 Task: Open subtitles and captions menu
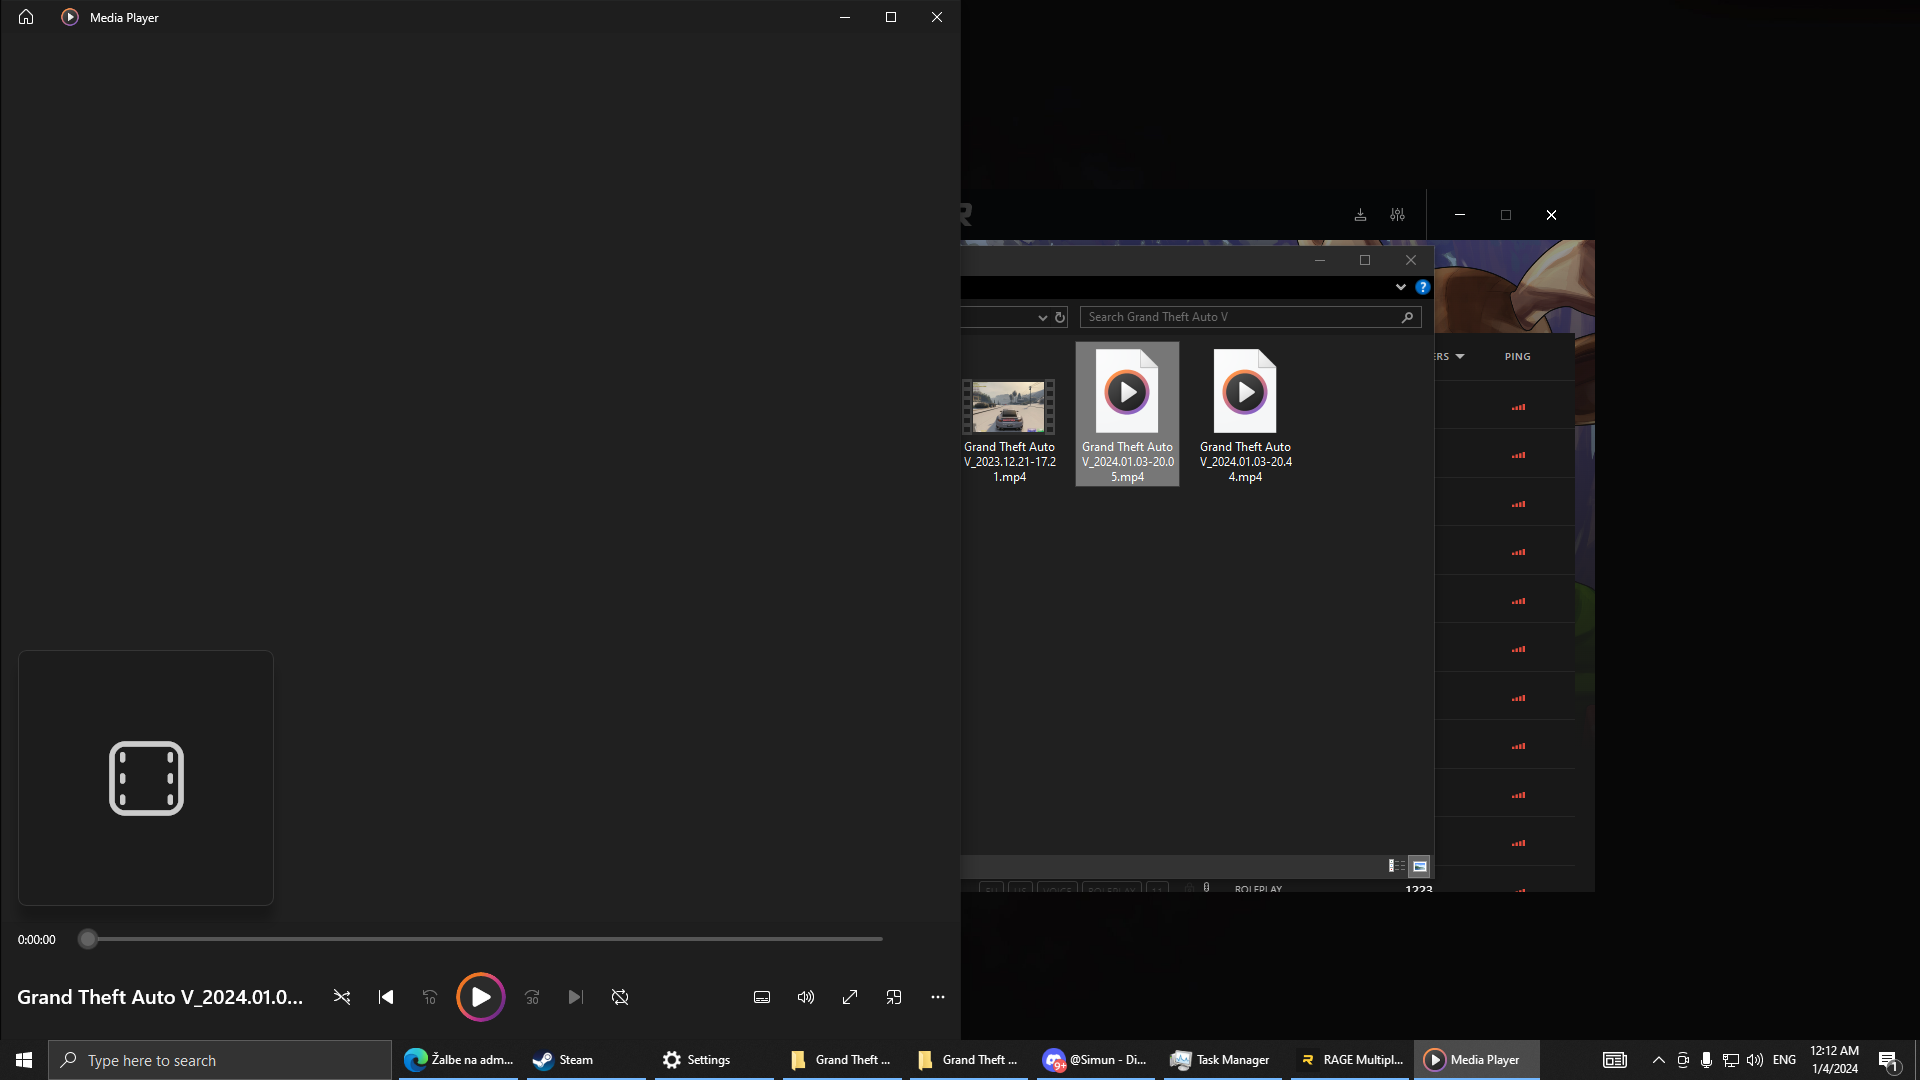(762, 997)
